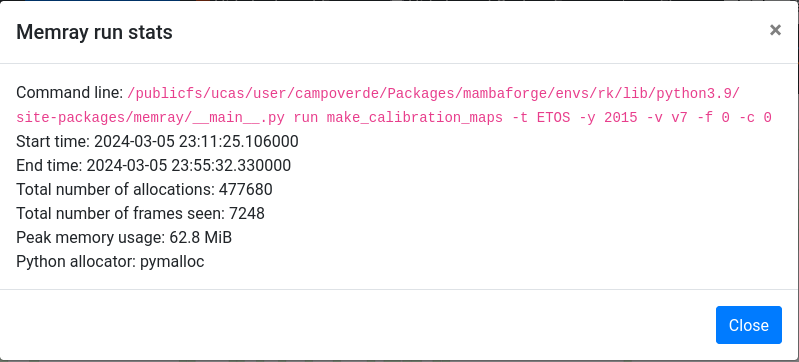The height and width of the screenshot is (362, 799).
Task: Click the Memray run stats title
Action: coord(94,32)
